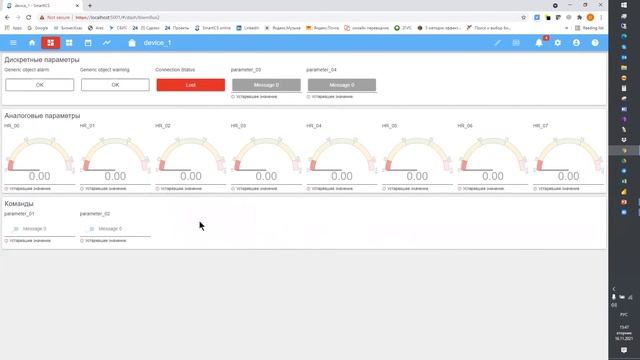Screen dimensions: 640x360
Task: Go to the home page icon
Action: click(x=32, y=43)
